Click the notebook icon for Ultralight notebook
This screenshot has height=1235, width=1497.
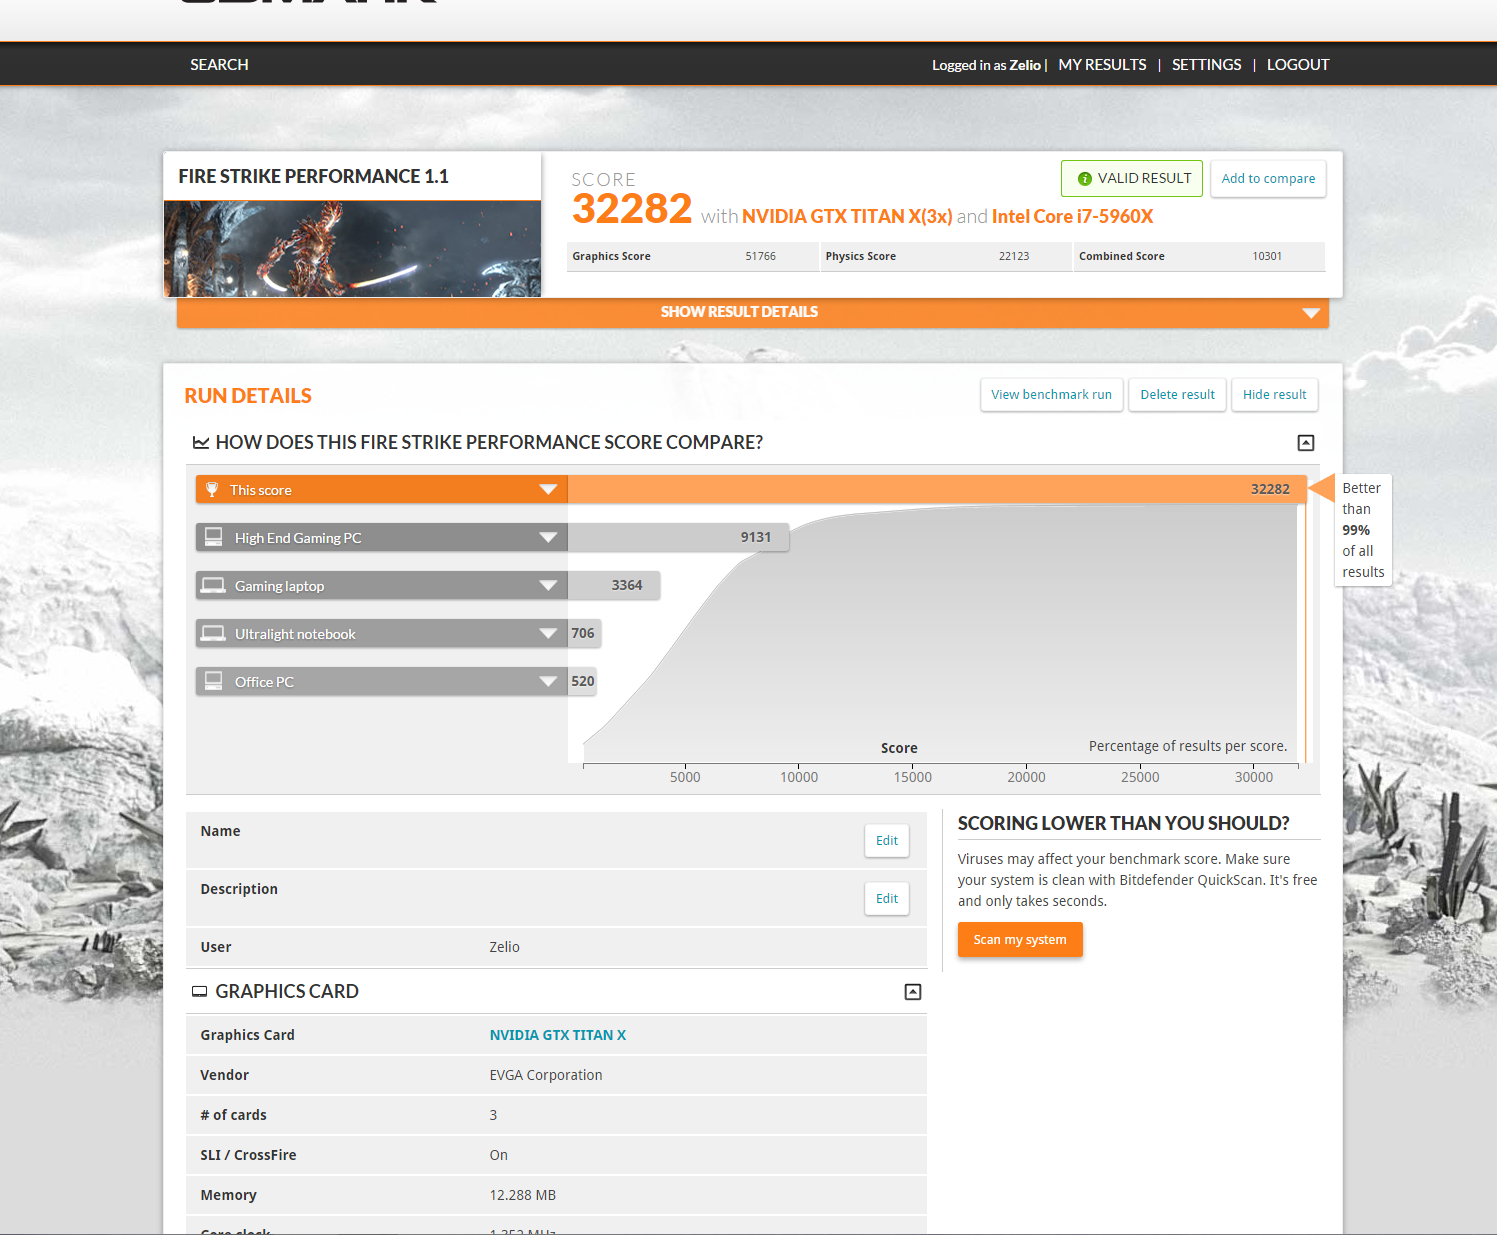coord(213,633)
